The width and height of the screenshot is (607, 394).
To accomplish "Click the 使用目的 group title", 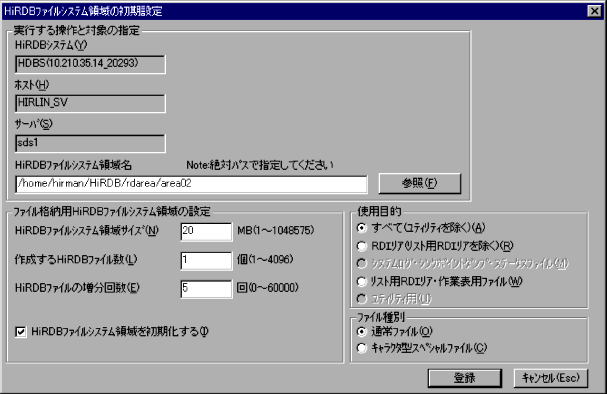I will pos(379,211).
